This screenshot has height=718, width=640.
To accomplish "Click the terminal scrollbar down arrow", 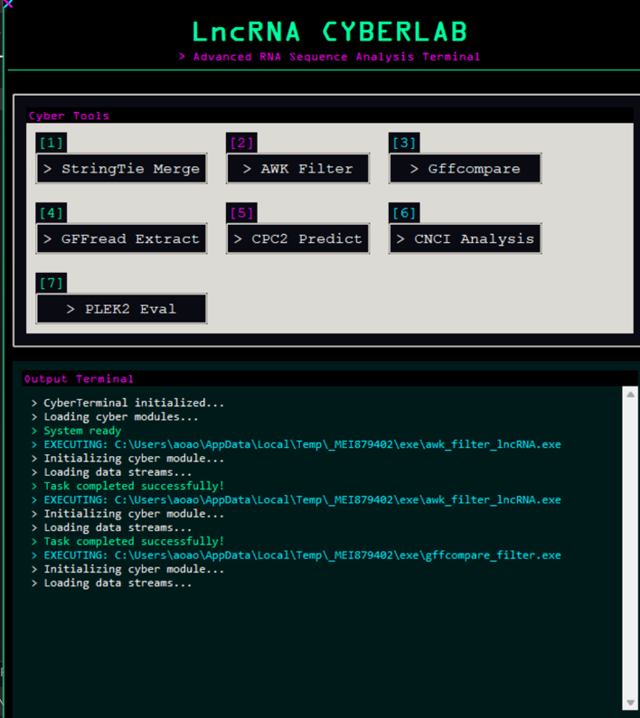I will (630, 702).
